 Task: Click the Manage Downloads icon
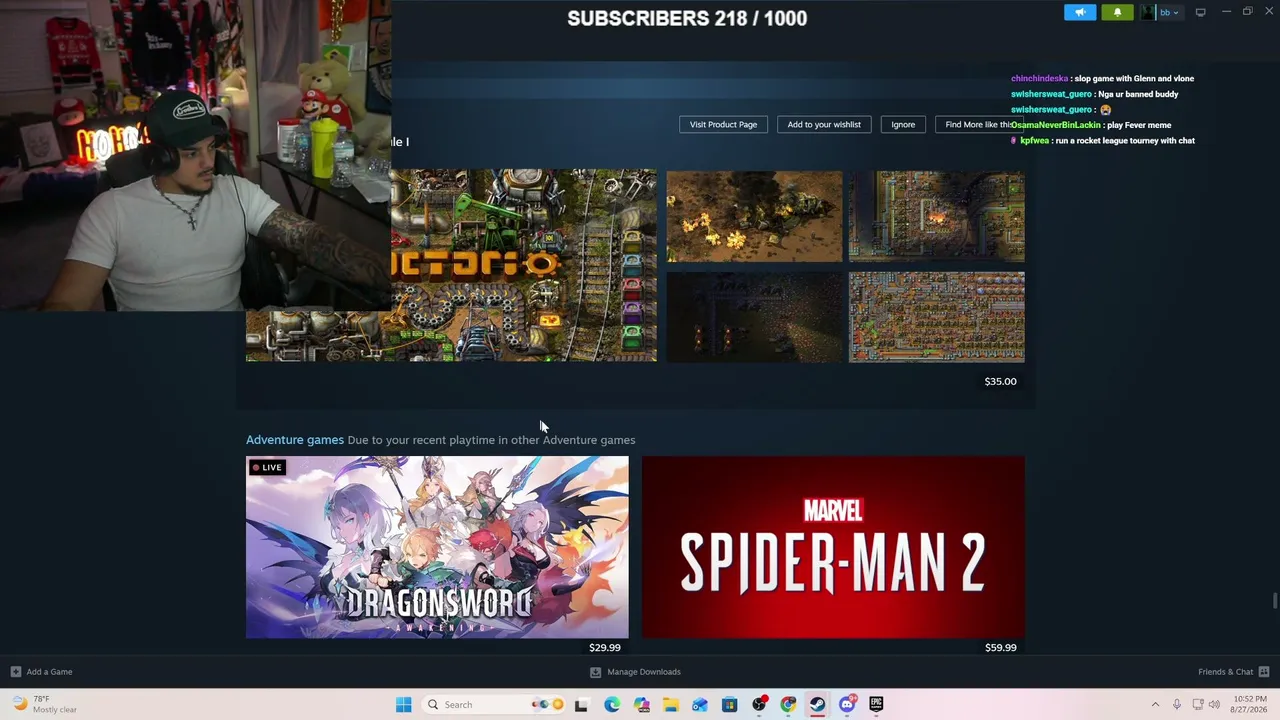pos(595,672)
